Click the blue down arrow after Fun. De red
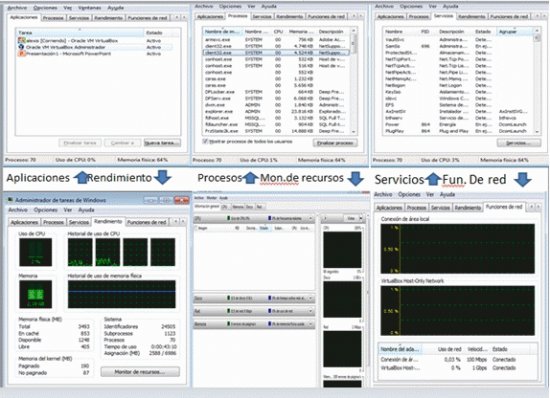550x398 pixels. (x=523, y=179)
